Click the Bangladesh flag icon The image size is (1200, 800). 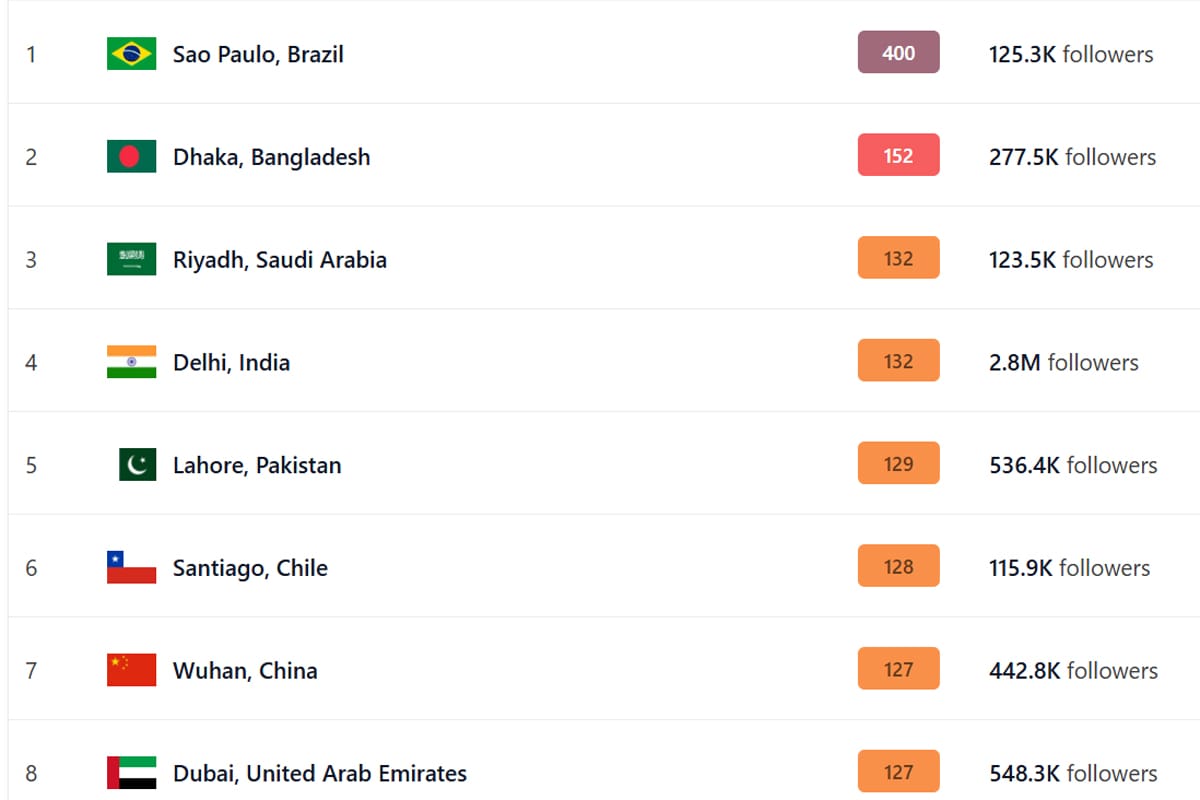click(131, 156)
